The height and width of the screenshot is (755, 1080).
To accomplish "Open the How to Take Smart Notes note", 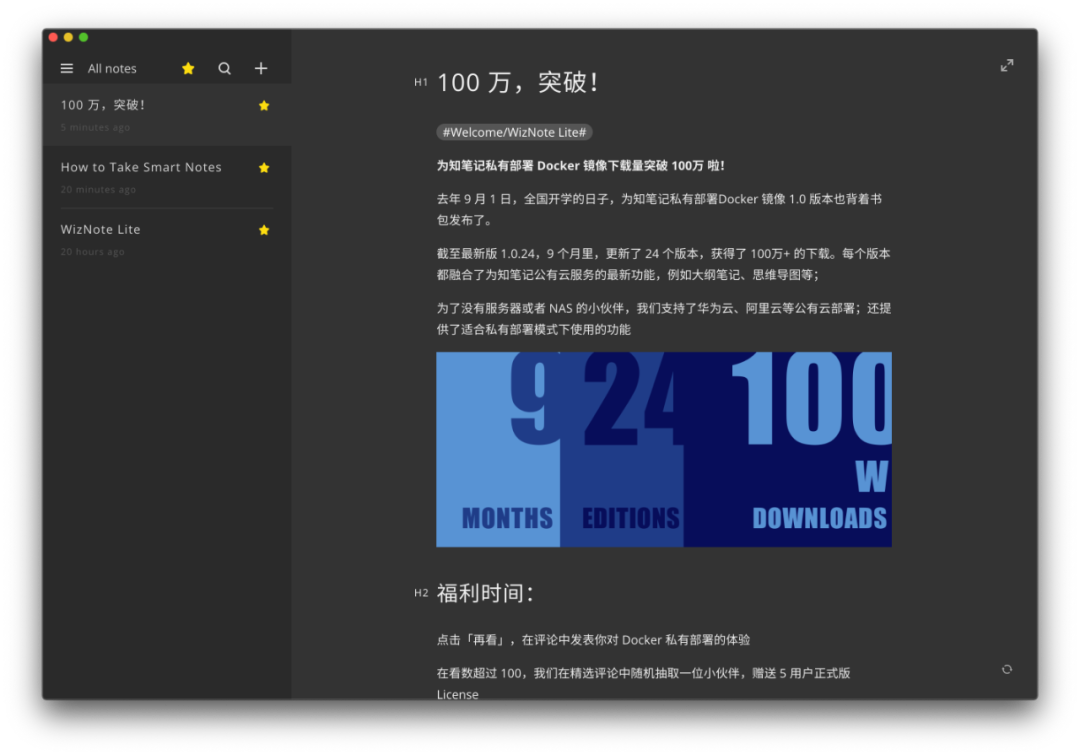I will [167, 177].
